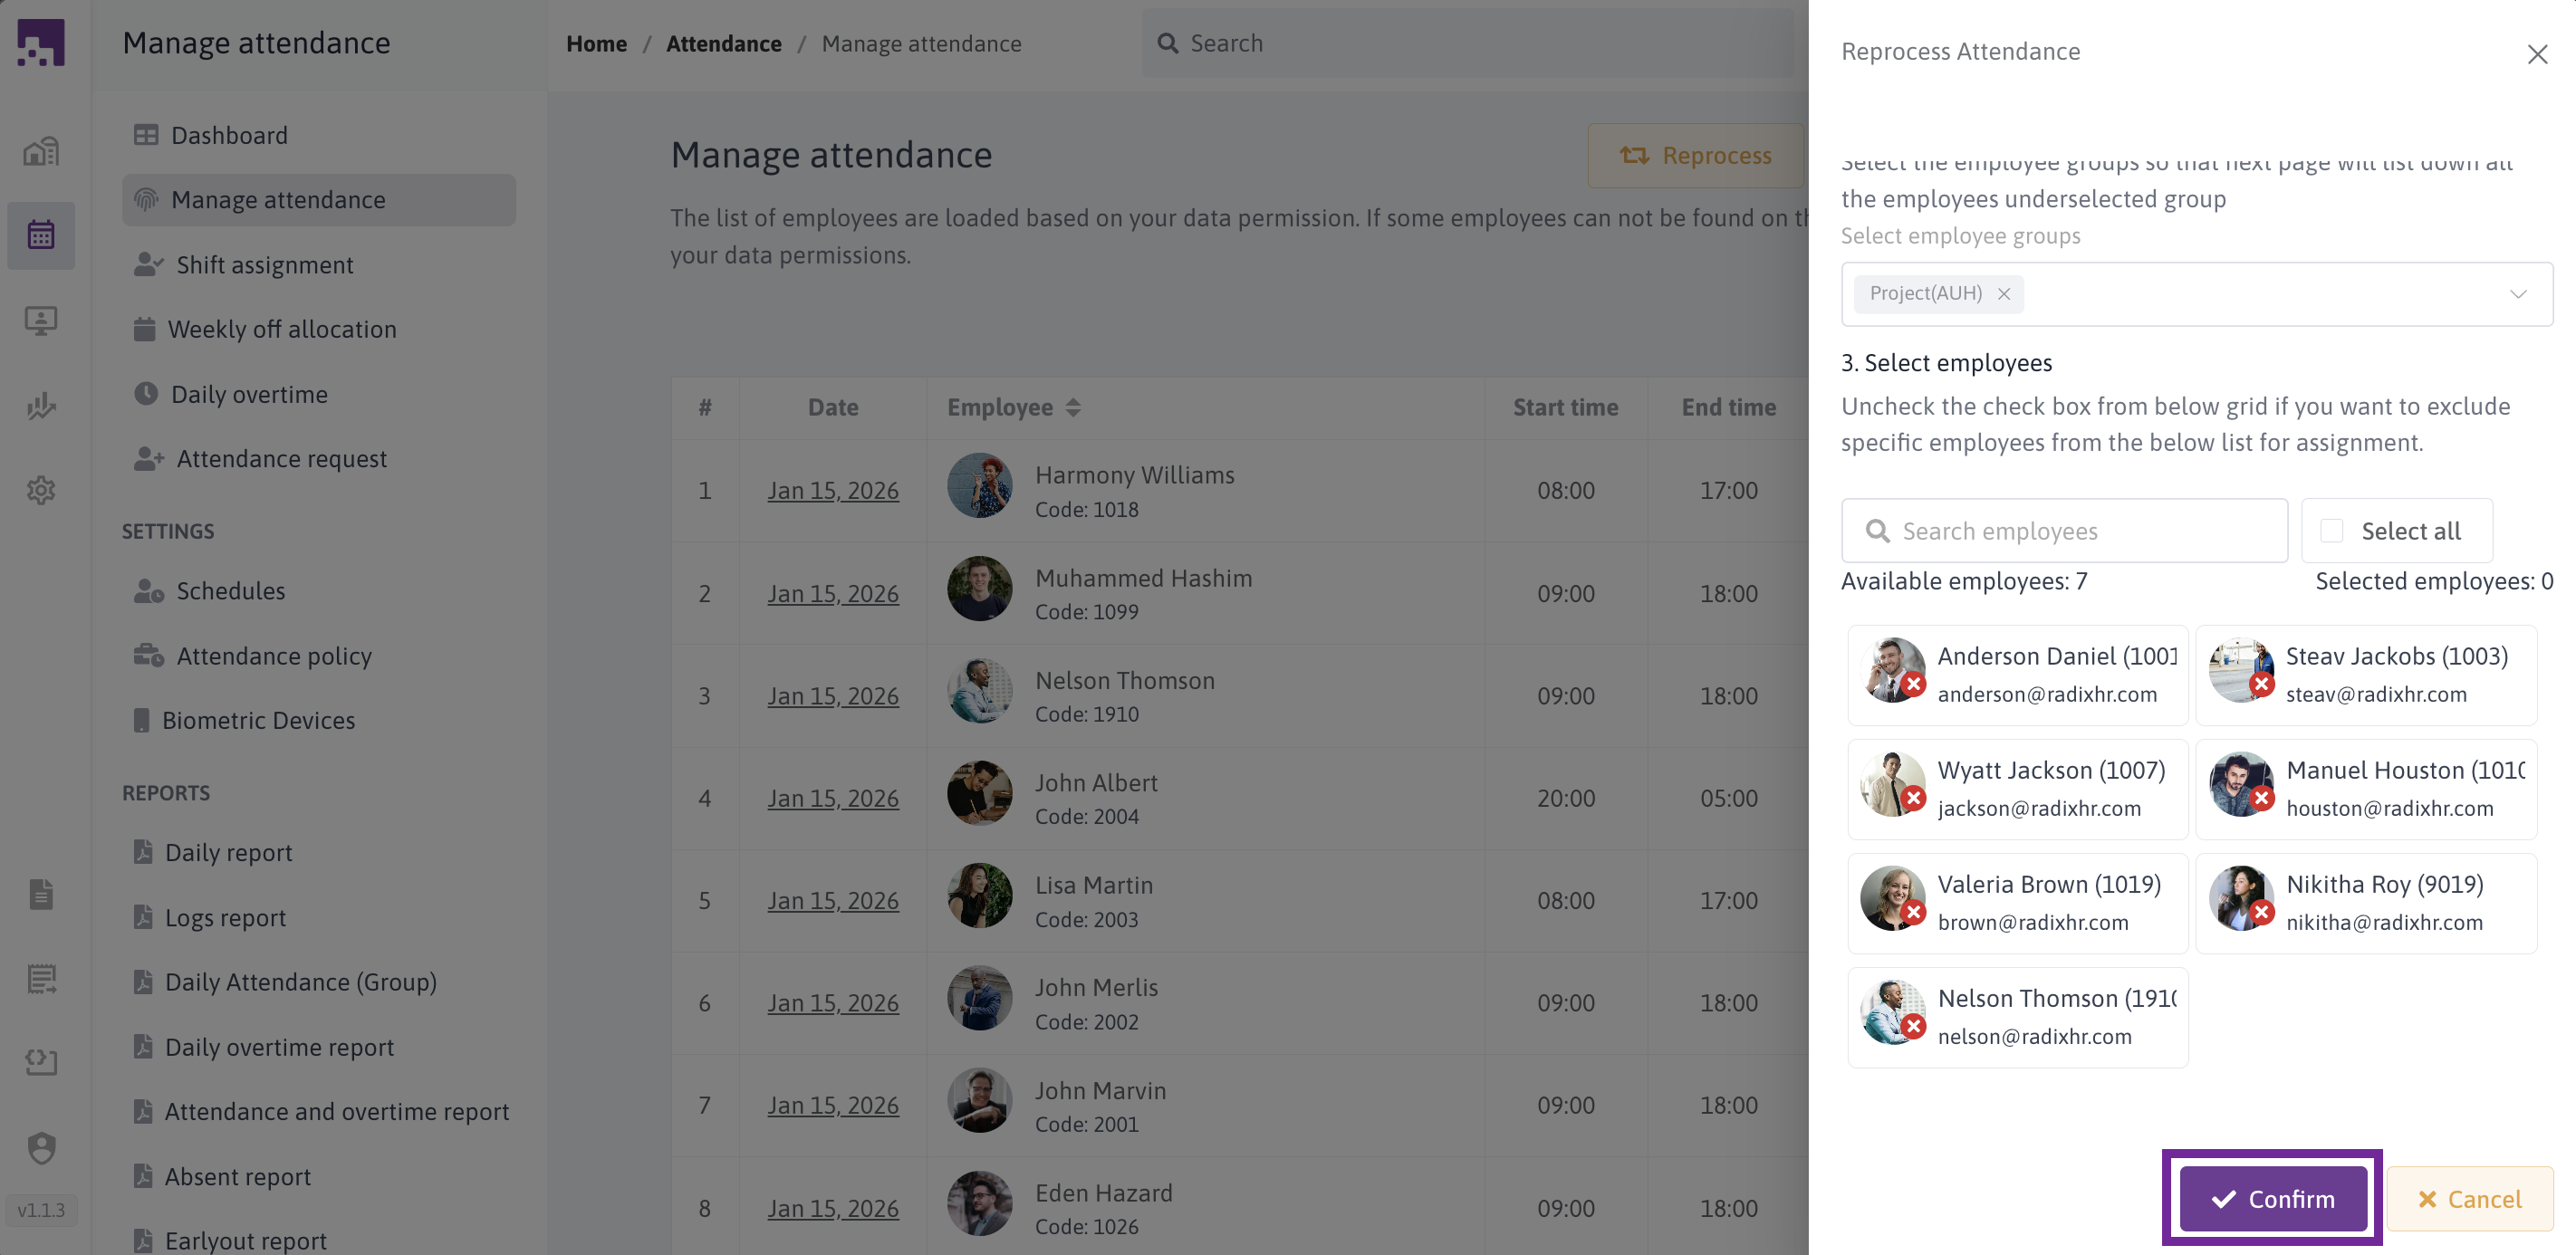Image resolution: width=2576 pixels, height=1255 pixels.
Task: Close the Reprocess Attendance panel
Action: coord(2536,54)
